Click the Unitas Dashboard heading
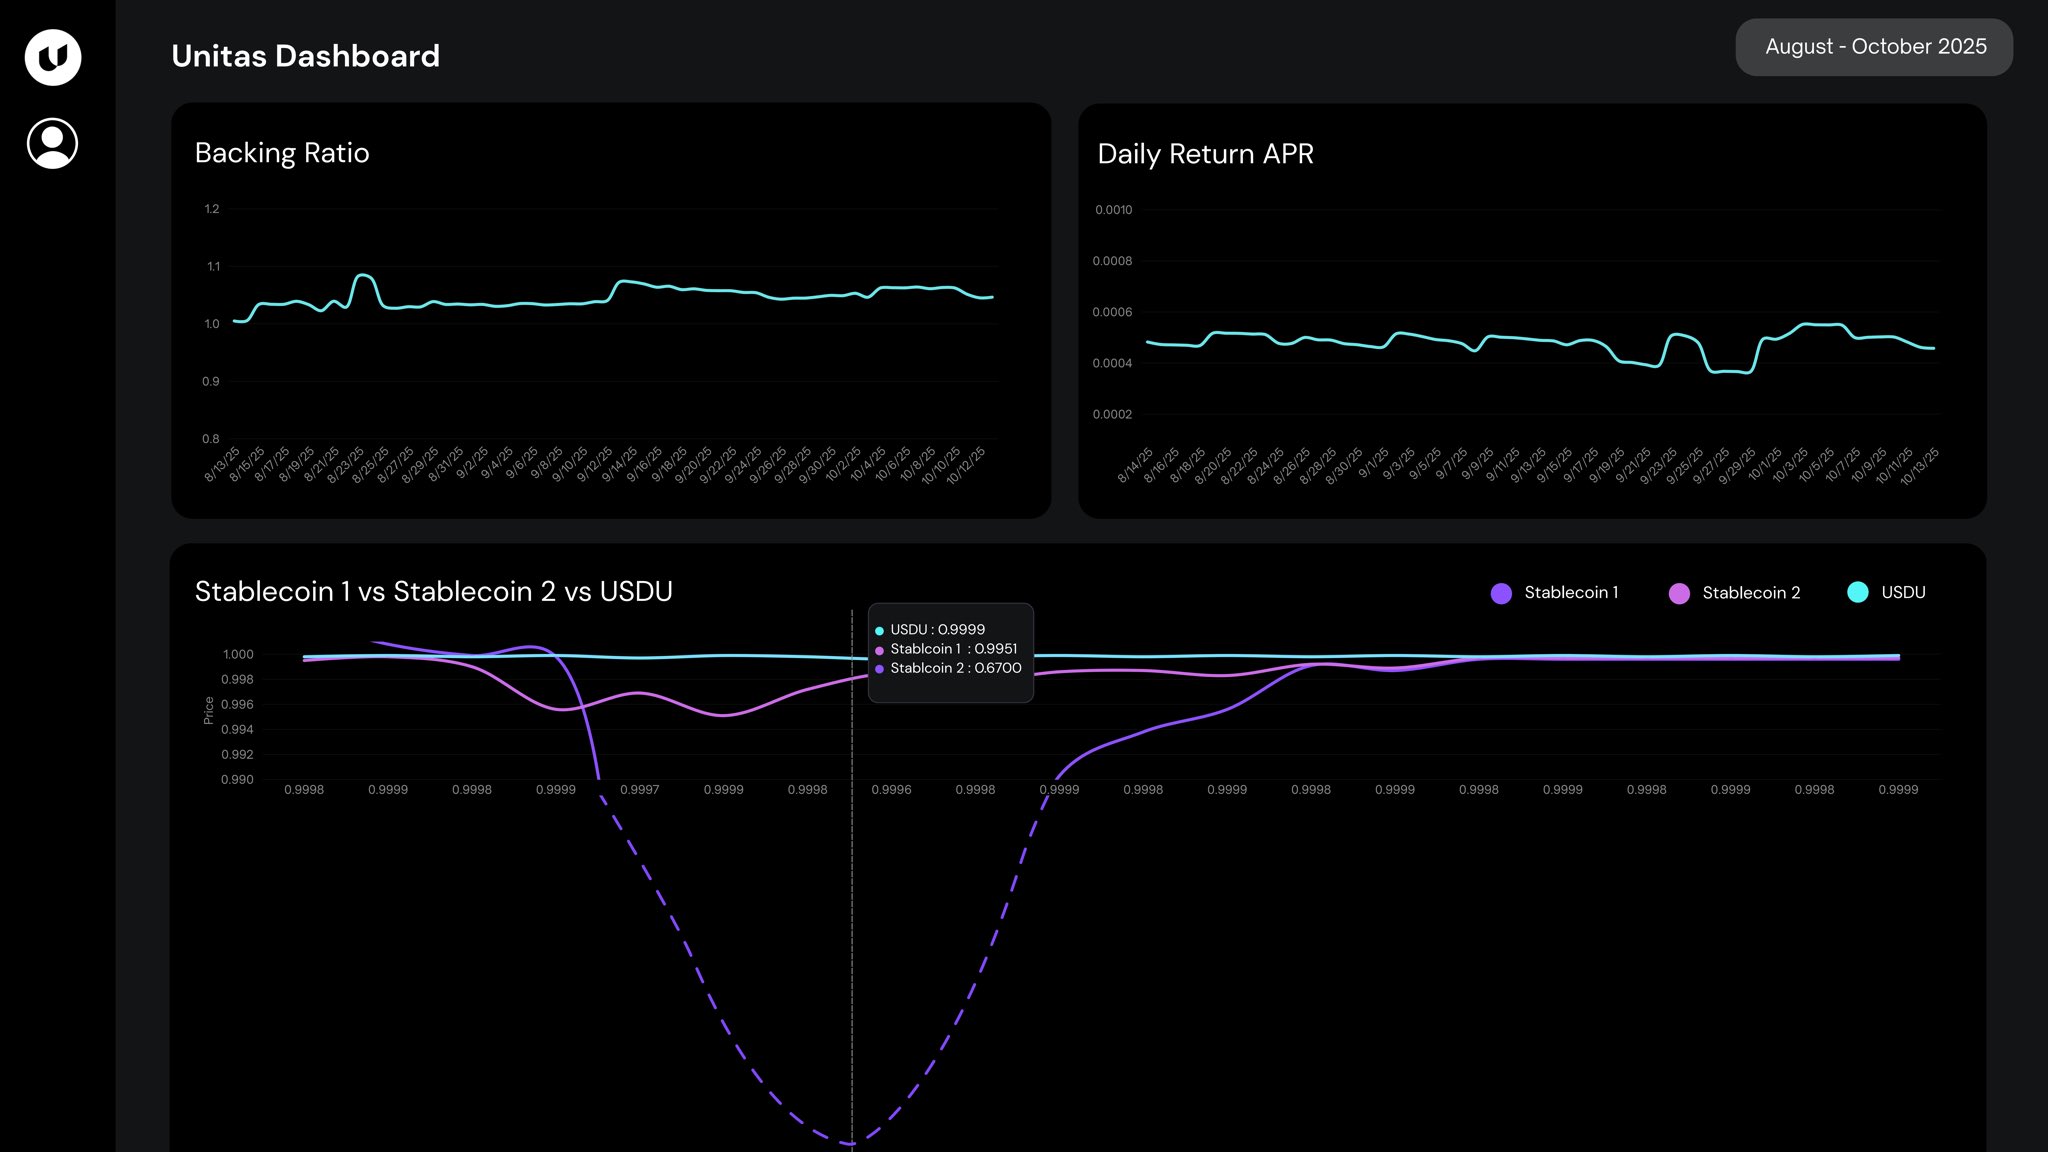 305,56
